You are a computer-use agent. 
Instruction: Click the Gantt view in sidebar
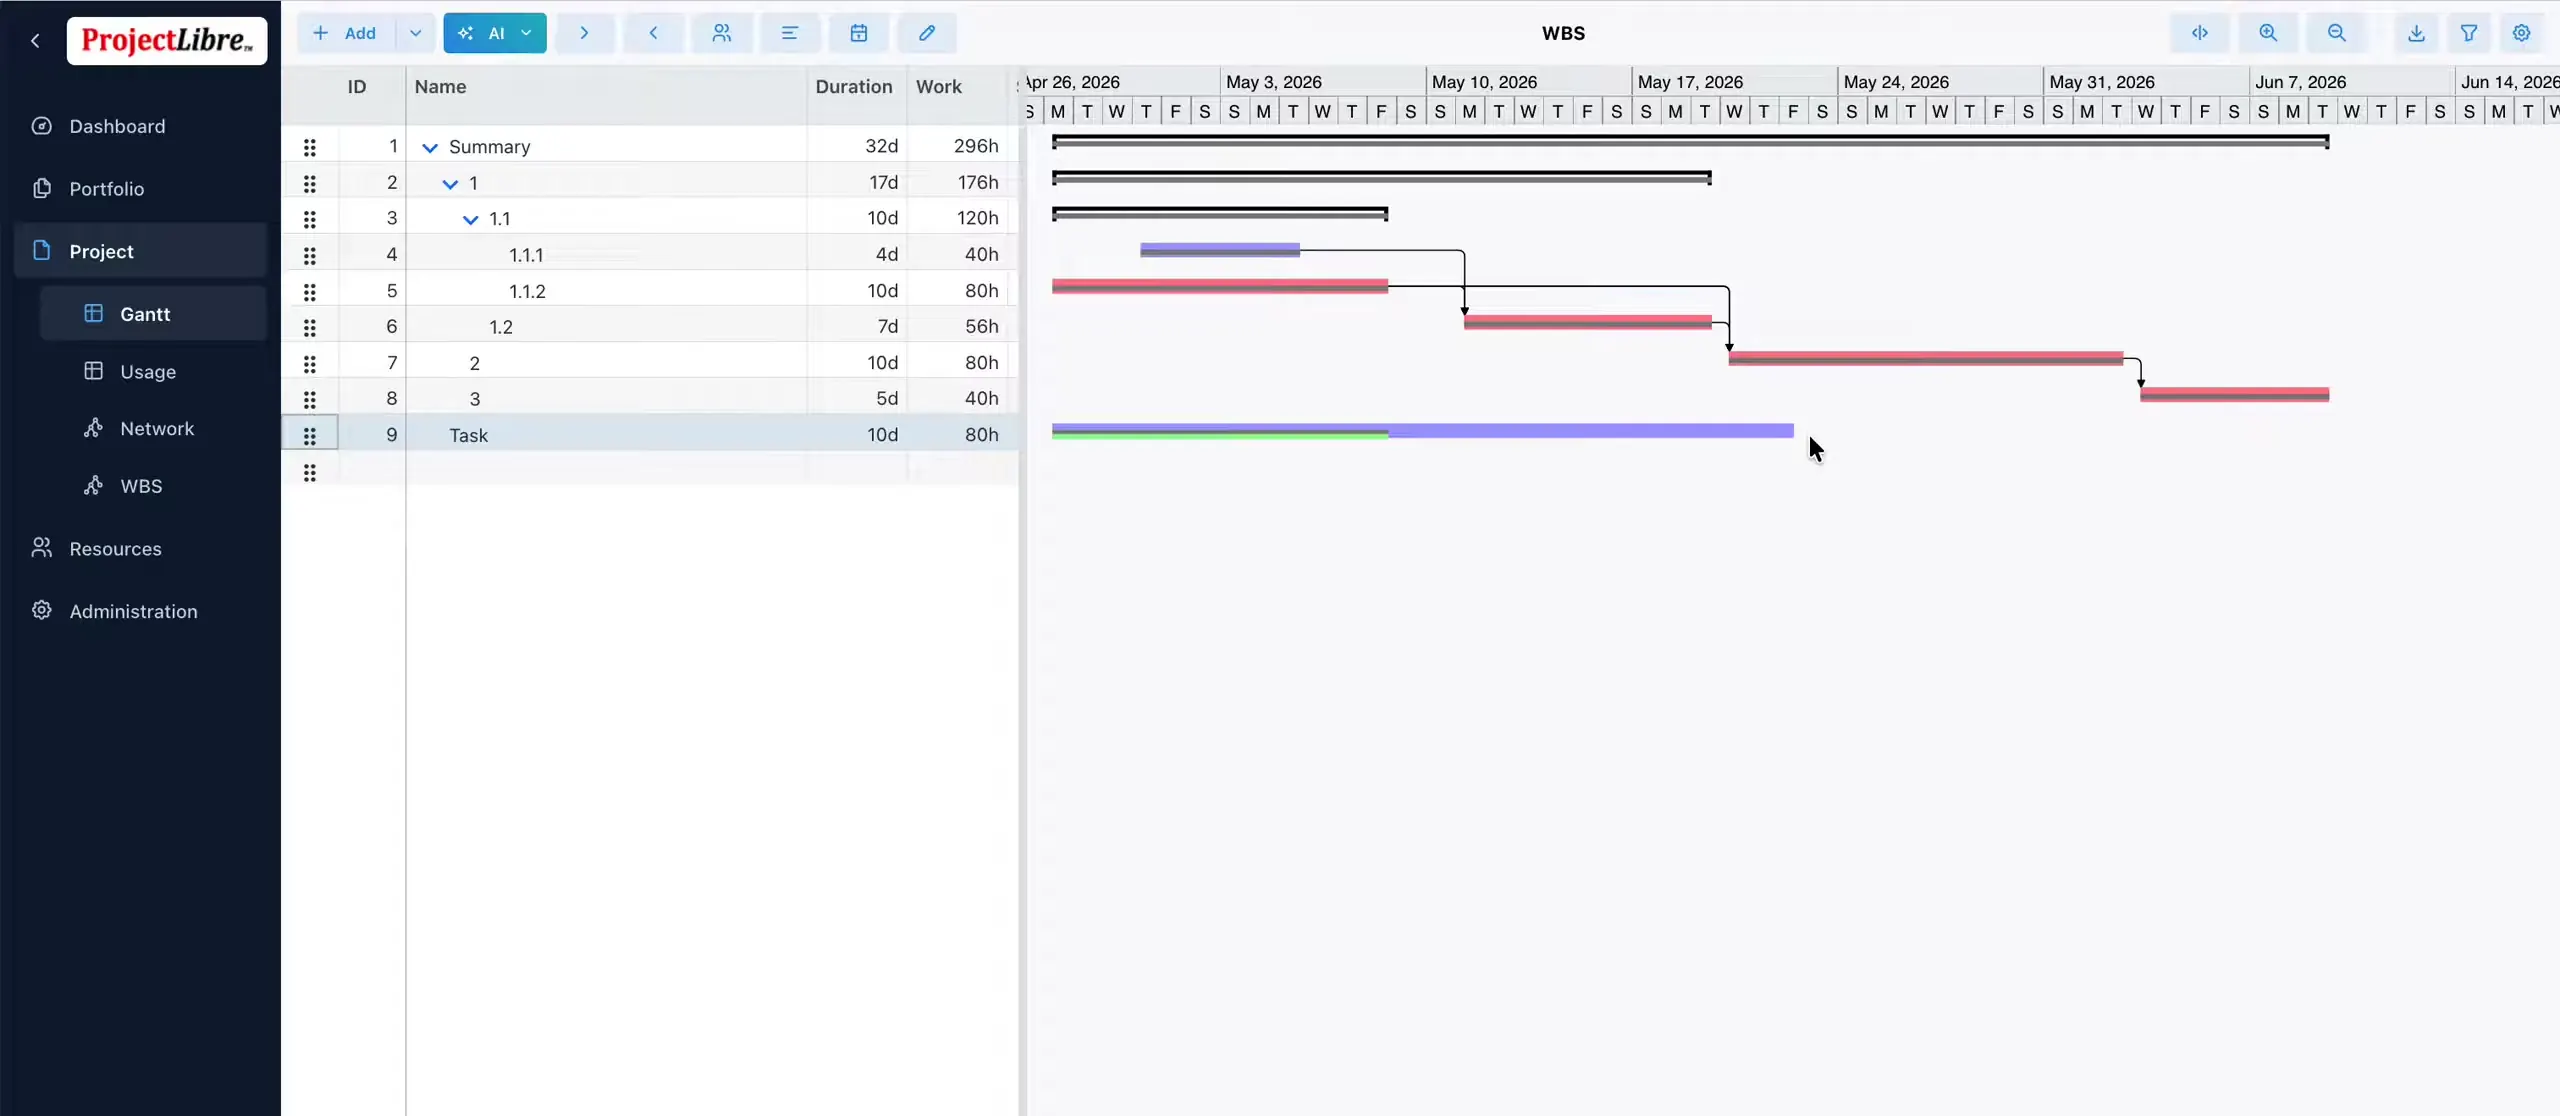tap(152, 314)
